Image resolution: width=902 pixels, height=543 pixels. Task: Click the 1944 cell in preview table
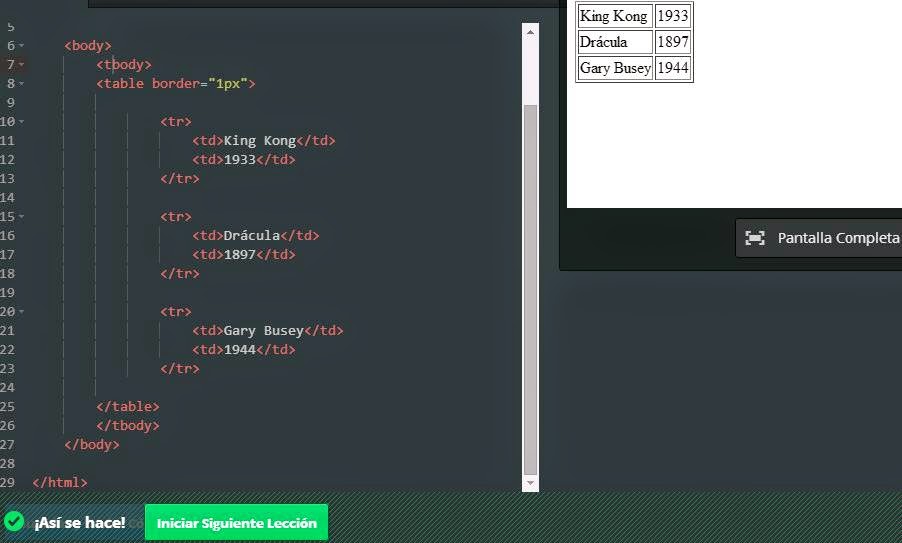click(673, 68)
